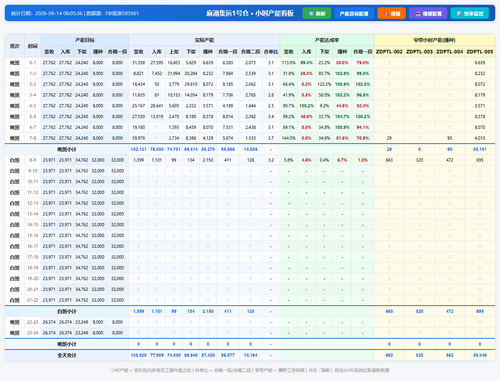Click value 2,150 in the 8-9 row
This screenshot has height=381, width=500.
pos(208,160)
